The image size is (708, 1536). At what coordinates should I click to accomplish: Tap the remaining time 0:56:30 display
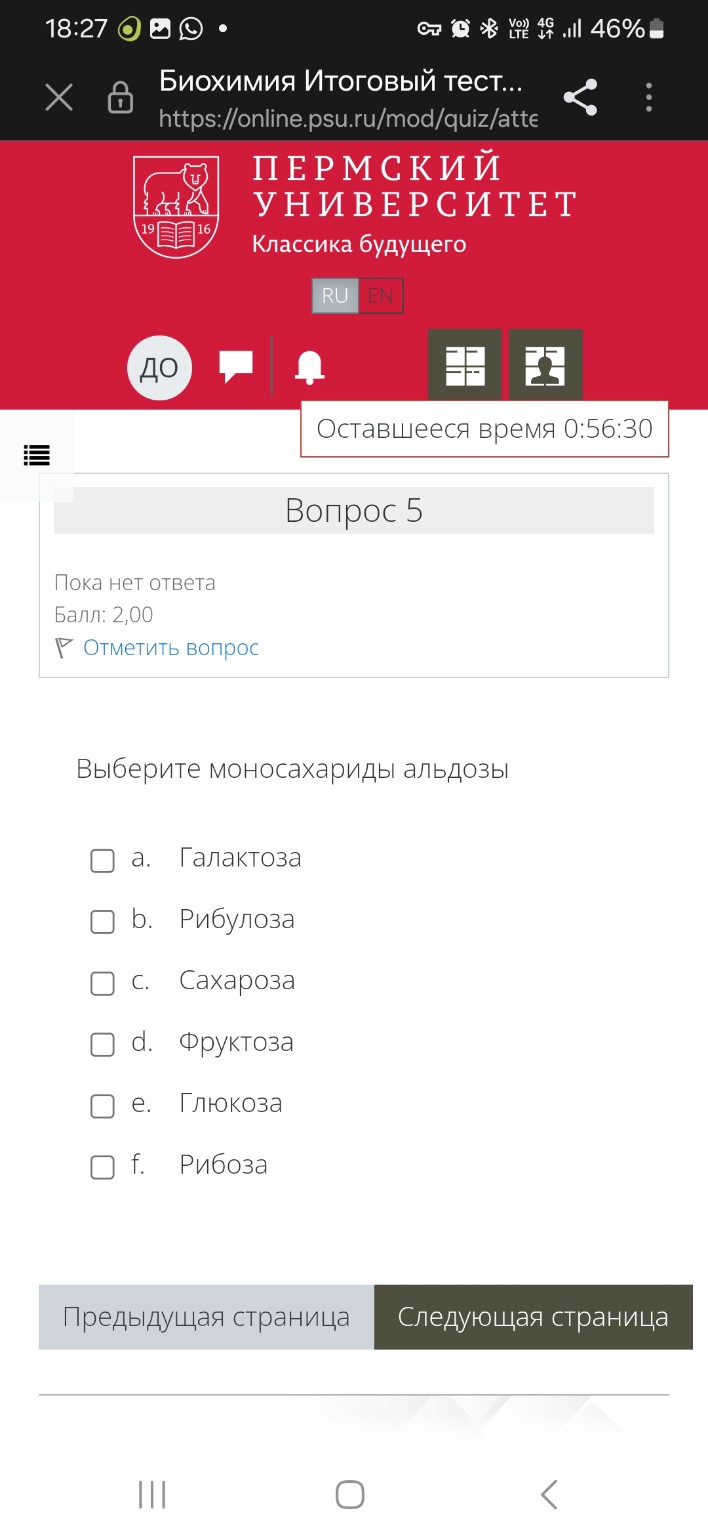pyautogui.click(x=483, y=429)
